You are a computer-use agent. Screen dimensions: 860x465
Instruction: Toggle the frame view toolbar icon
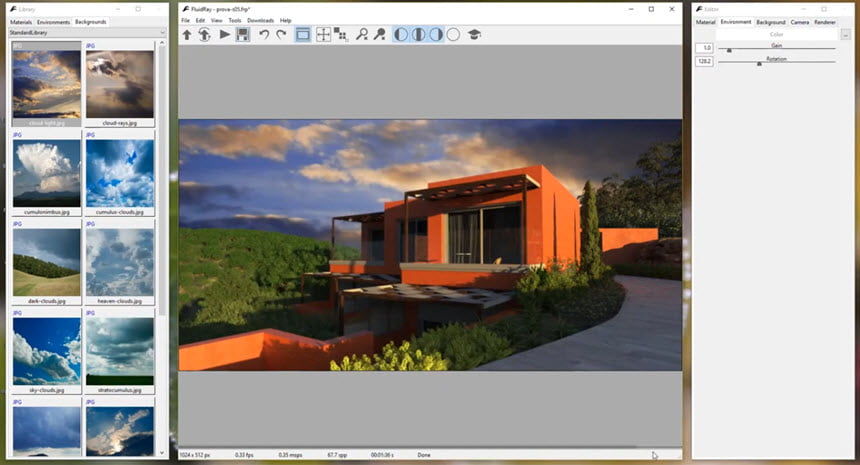click(x=303, y=35)
